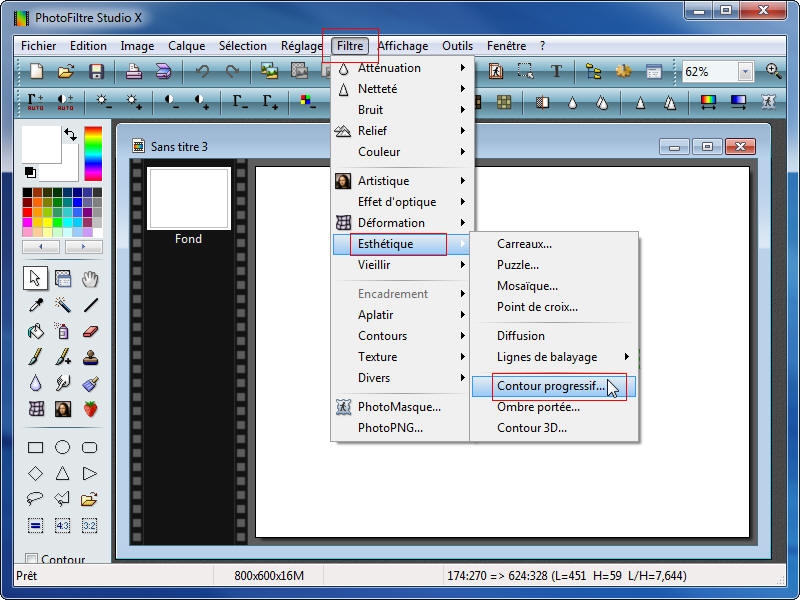
Task: Click the brightness minus icon
Action: click(x=104, y=101)
